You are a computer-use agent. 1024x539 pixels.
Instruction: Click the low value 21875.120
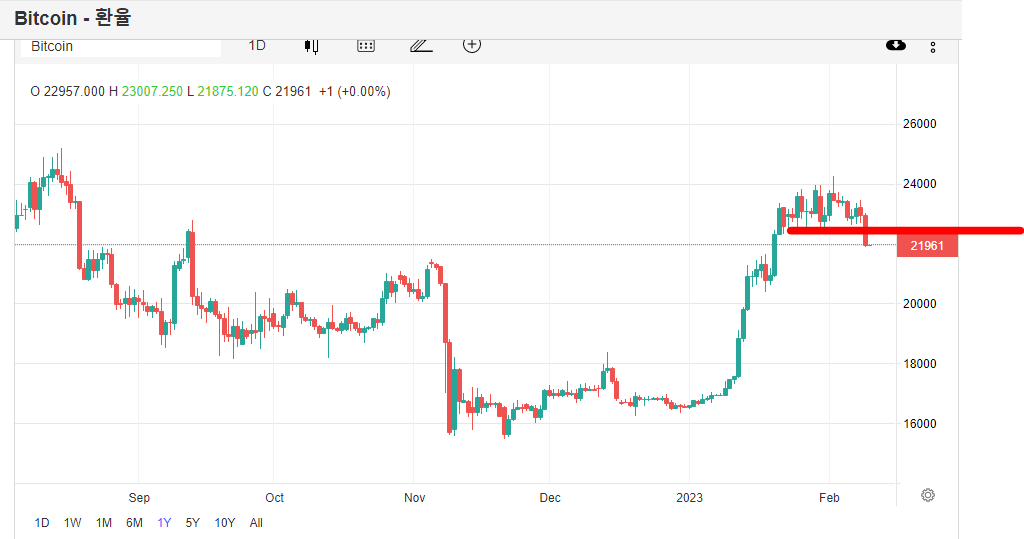point(228,91)
